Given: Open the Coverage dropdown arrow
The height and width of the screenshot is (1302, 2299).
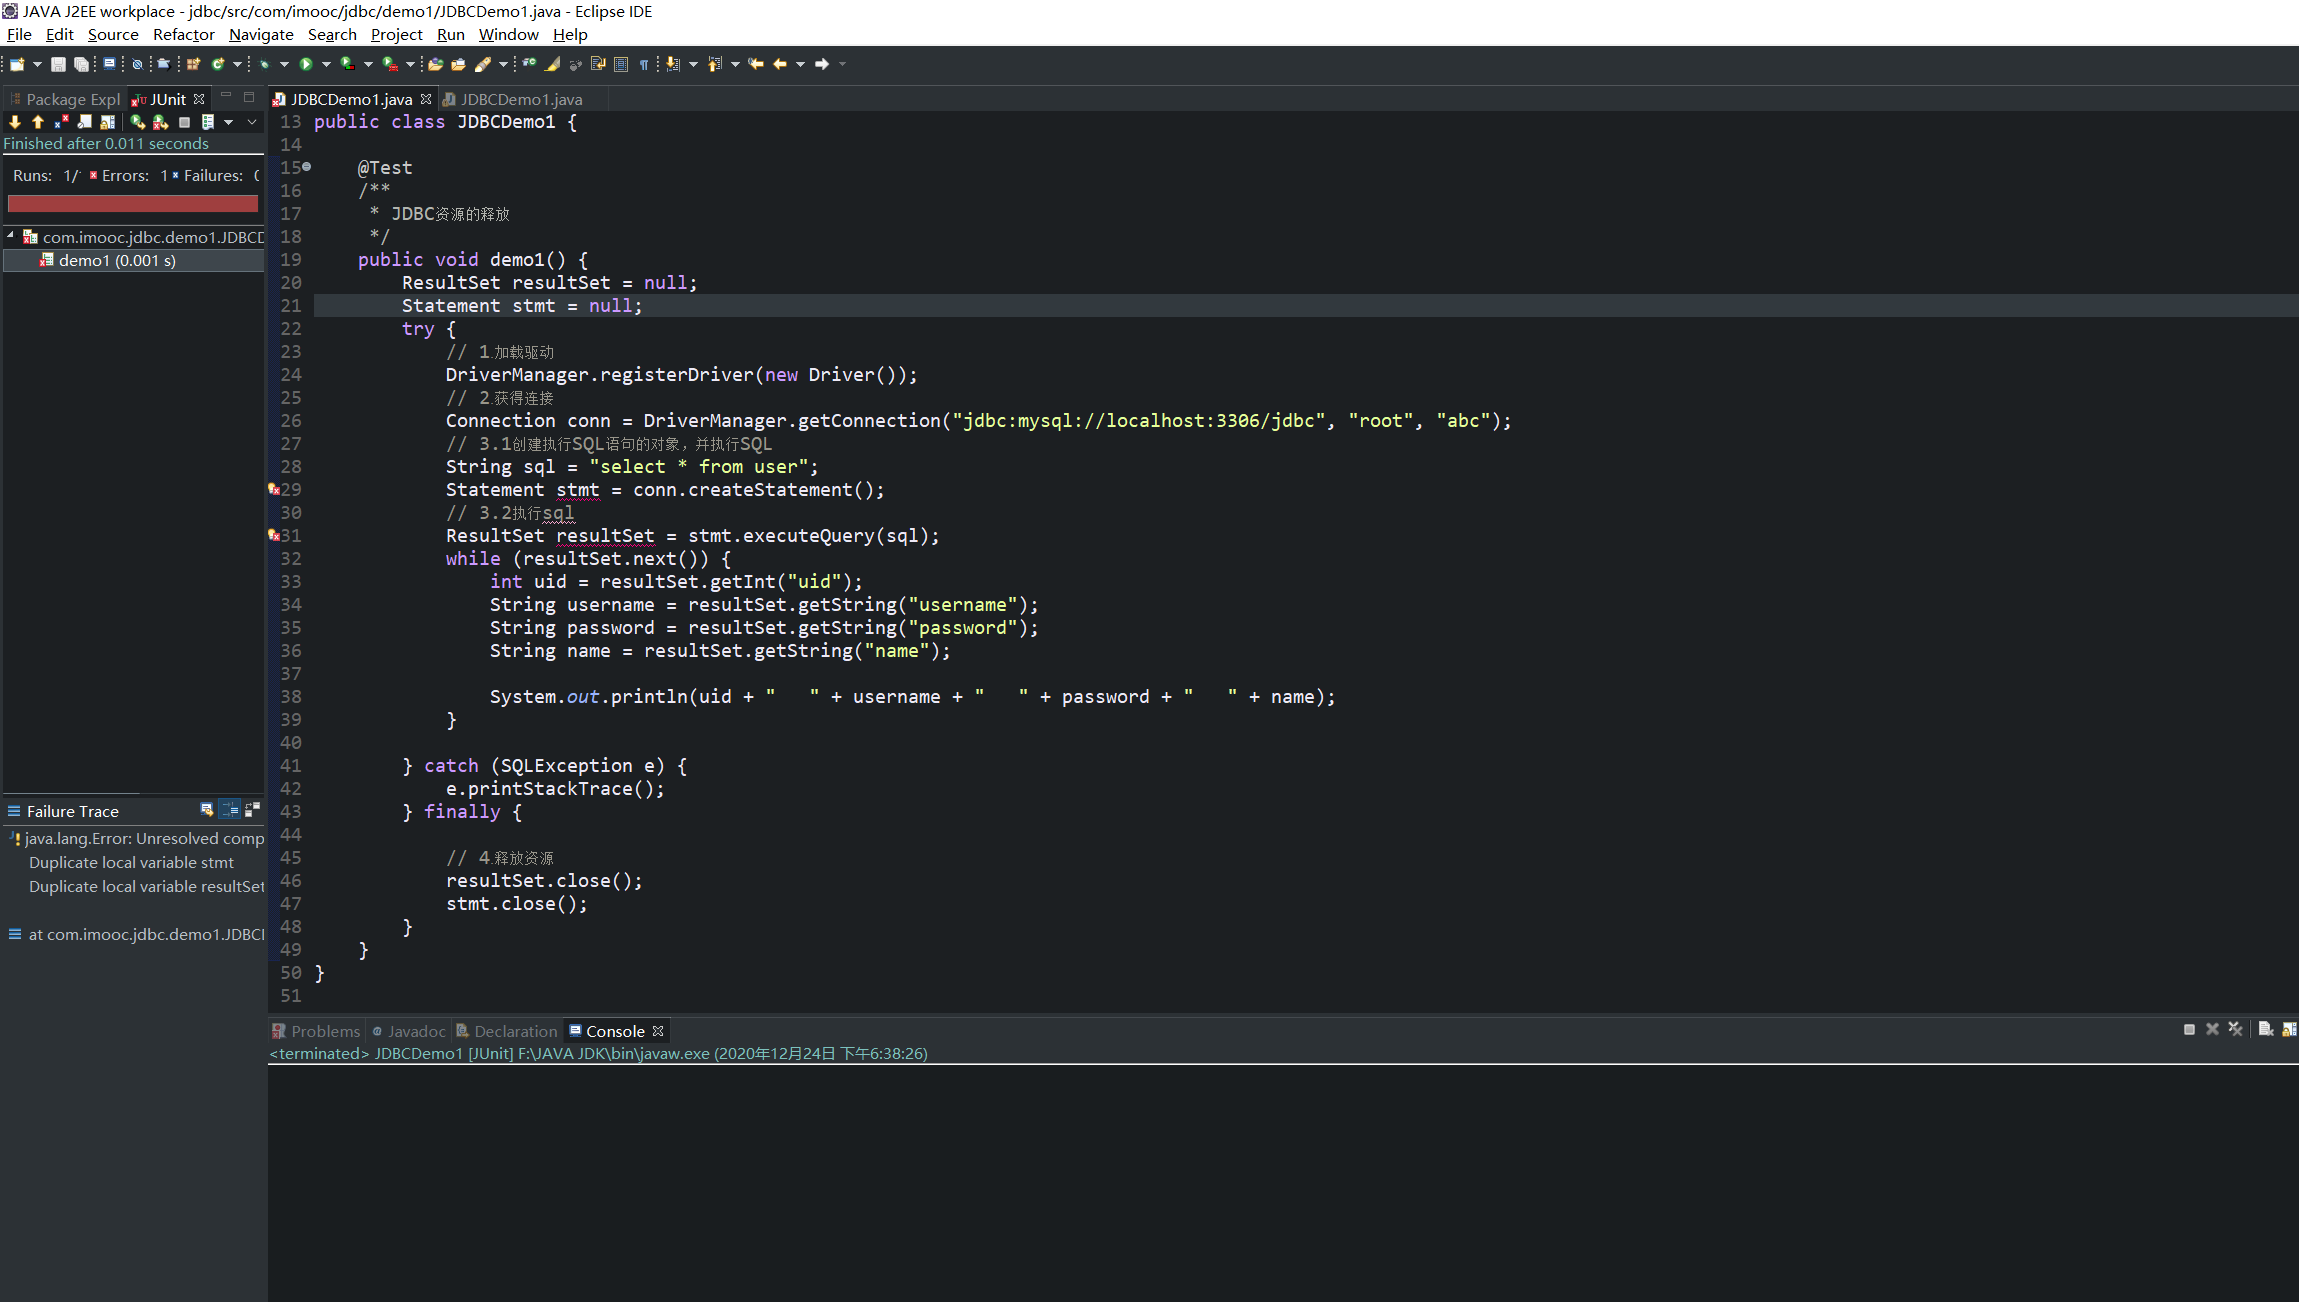Looking at the screenshot, I should click(x=368, y=64).
